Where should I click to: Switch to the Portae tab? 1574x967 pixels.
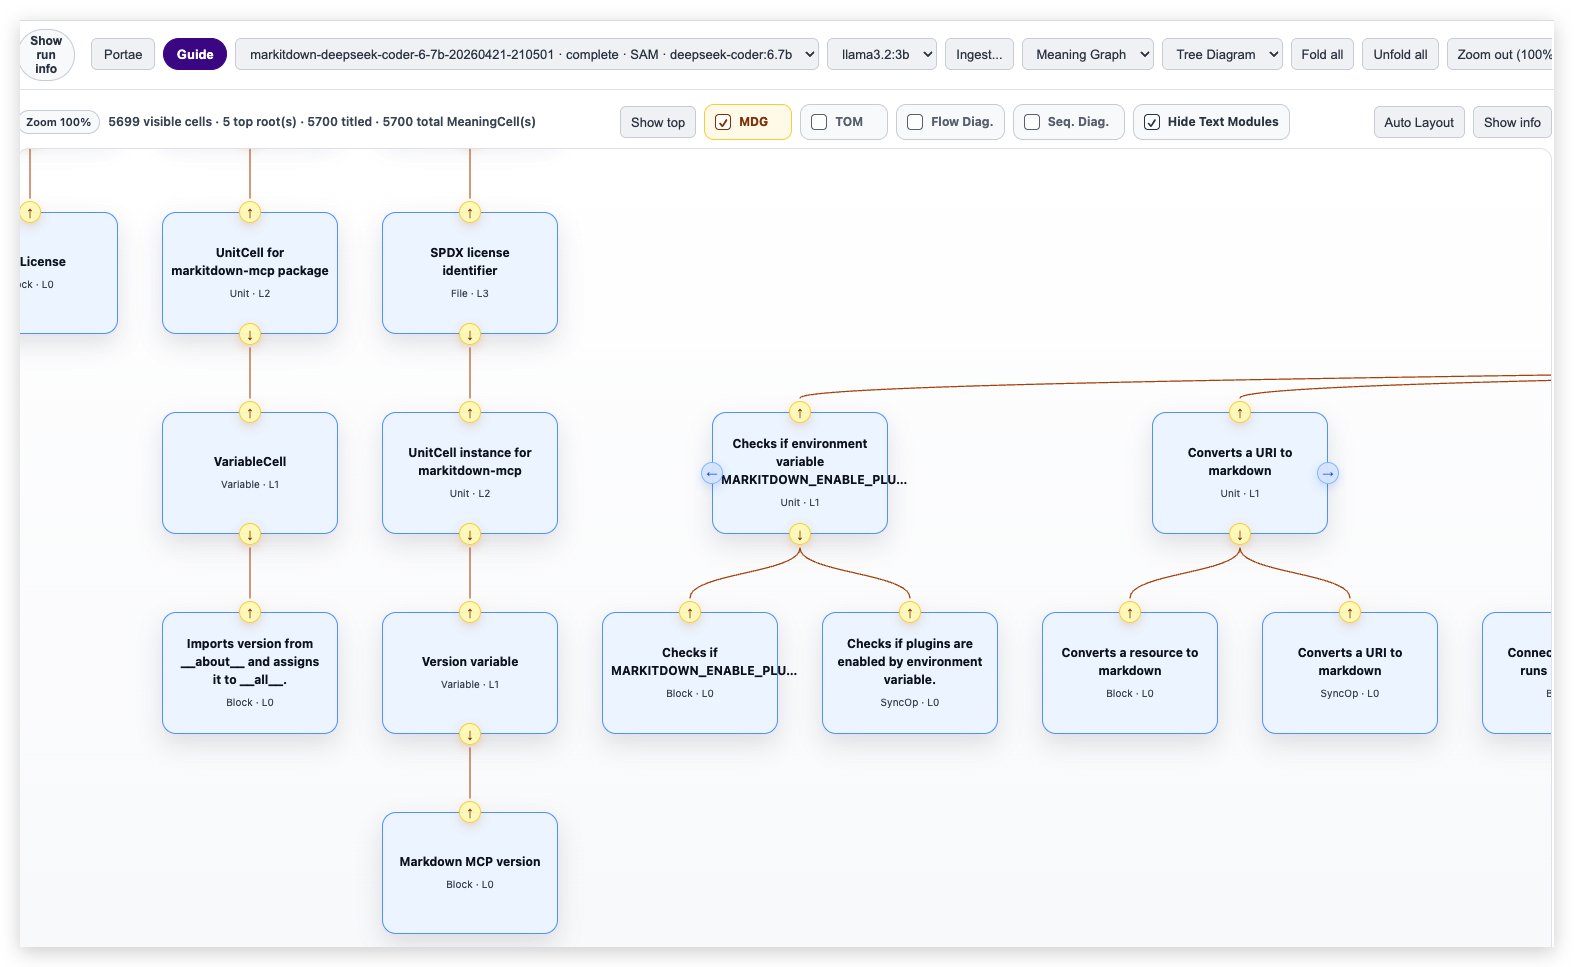click(x=123, y=54)
